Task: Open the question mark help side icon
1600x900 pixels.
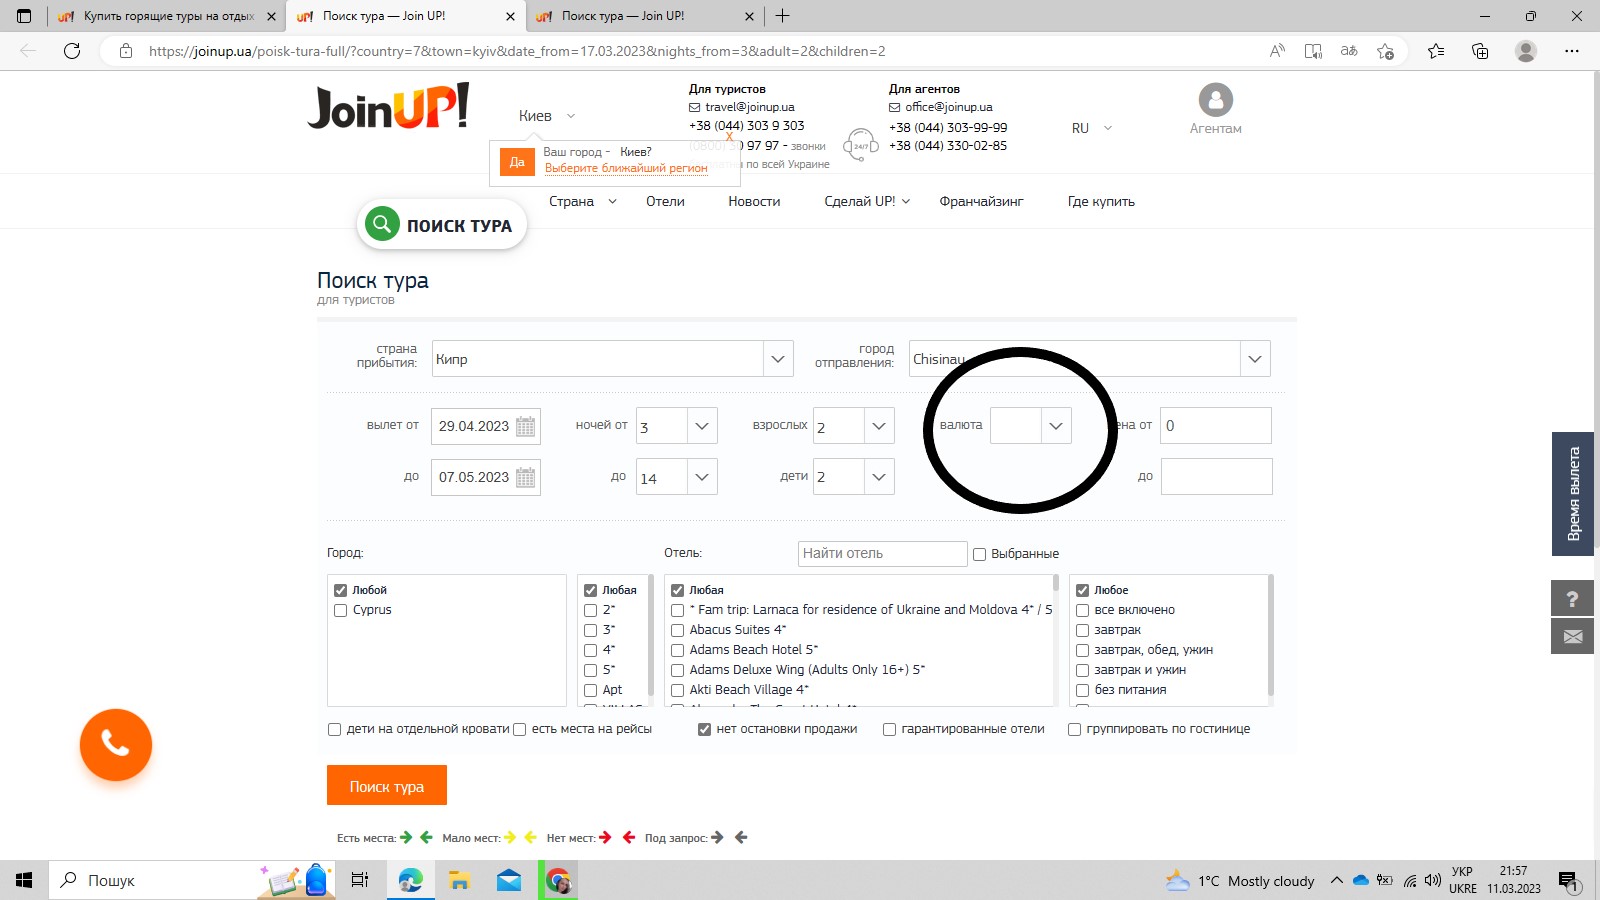Action: (x=1572, y=599)
